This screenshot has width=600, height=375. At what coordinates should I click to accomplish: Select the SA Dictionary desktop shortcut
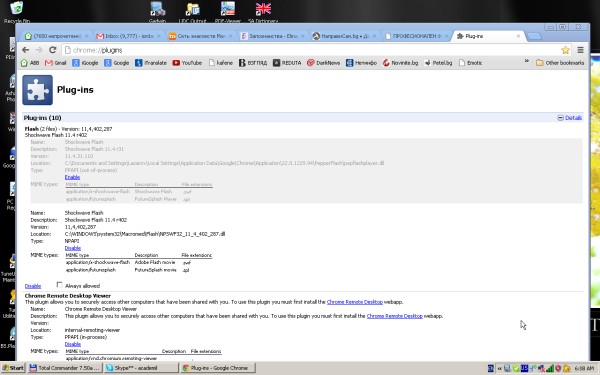tap(263, 12)
